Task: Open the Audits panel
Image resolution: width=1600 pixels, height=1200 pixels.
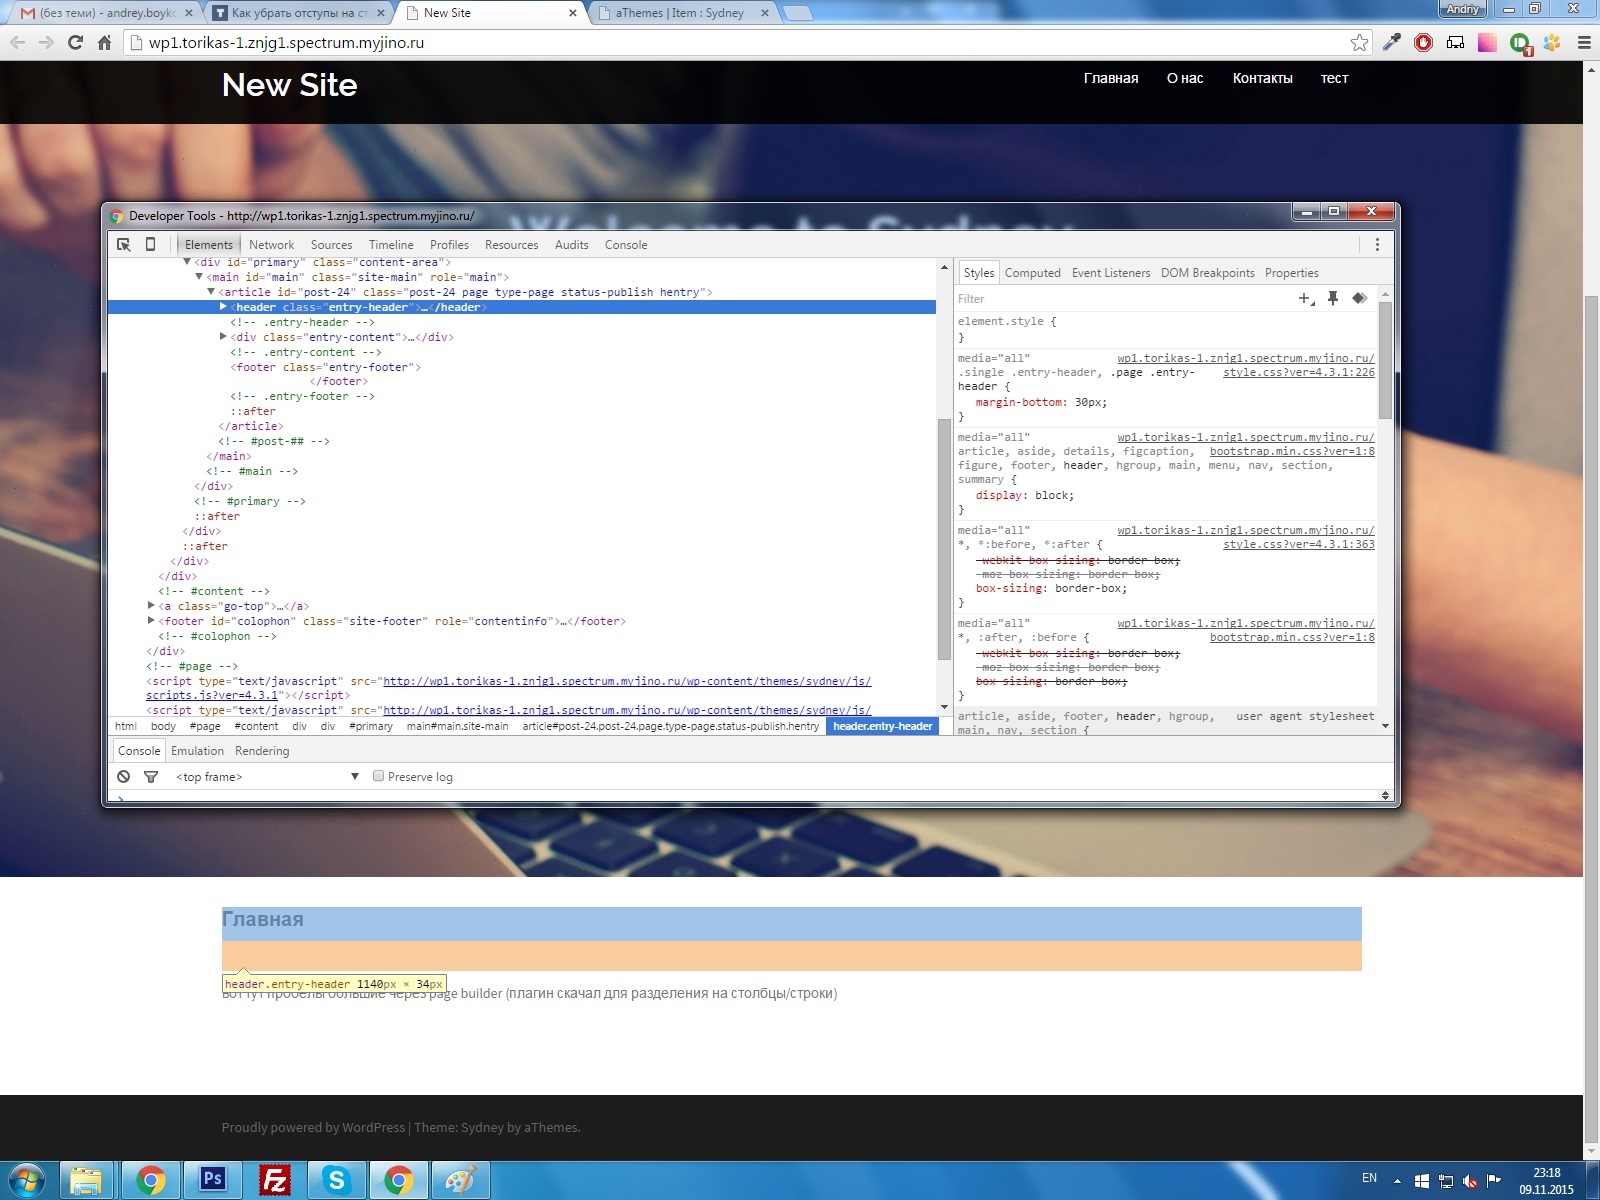Action: (x=571, y=244)
